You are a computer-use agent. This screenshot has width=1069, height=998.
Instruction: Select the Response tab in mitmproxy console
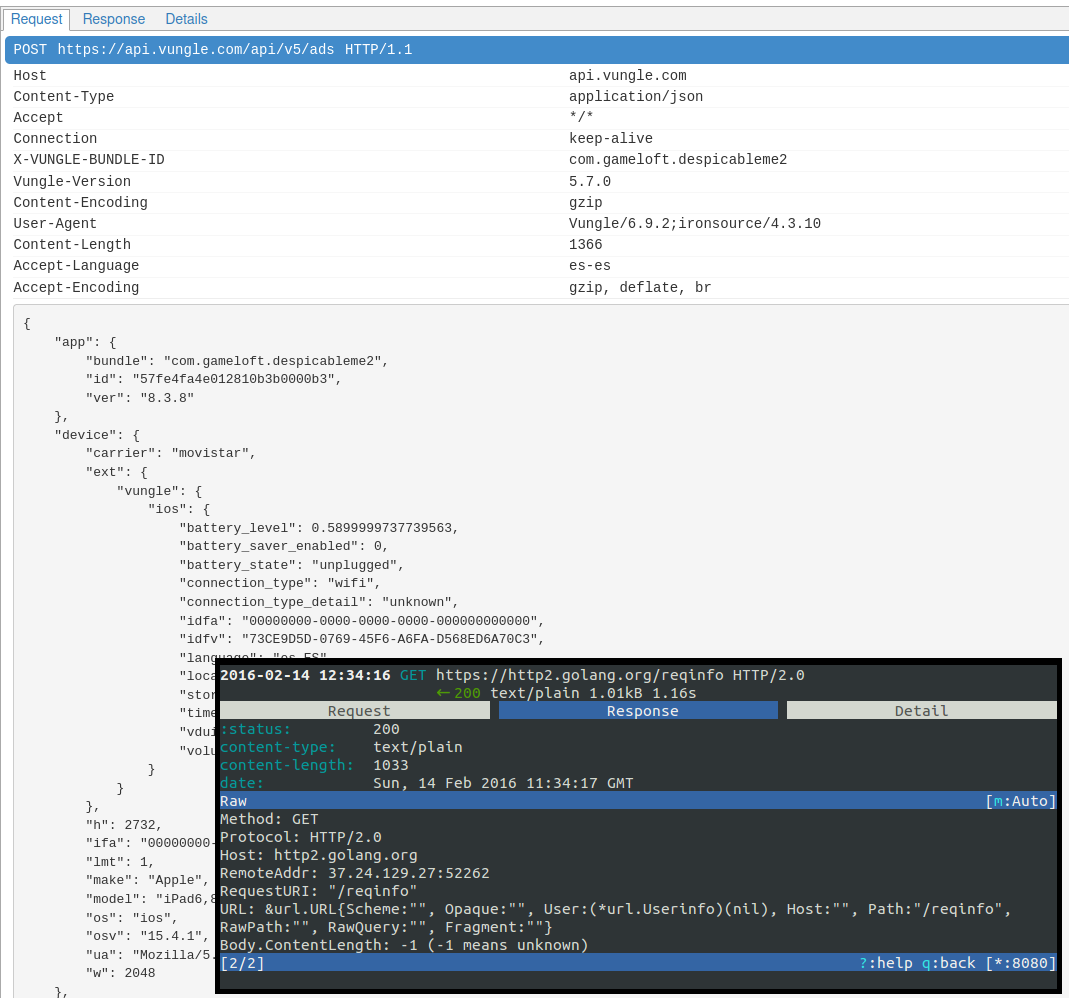click(x=638, y=711)
